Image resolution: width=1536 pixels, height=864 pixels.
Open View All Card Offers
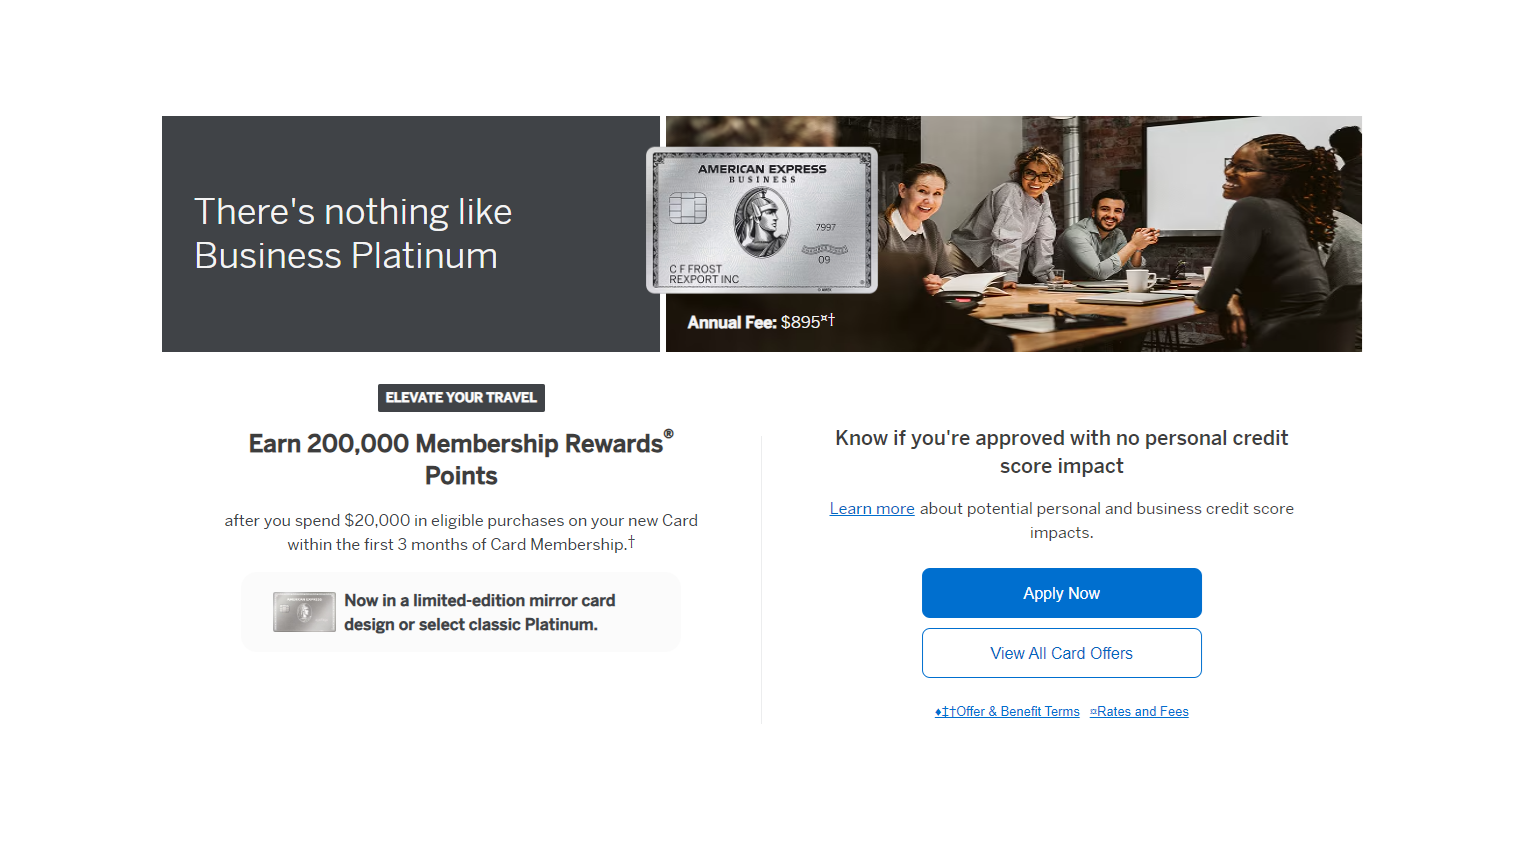point(1061,653)
